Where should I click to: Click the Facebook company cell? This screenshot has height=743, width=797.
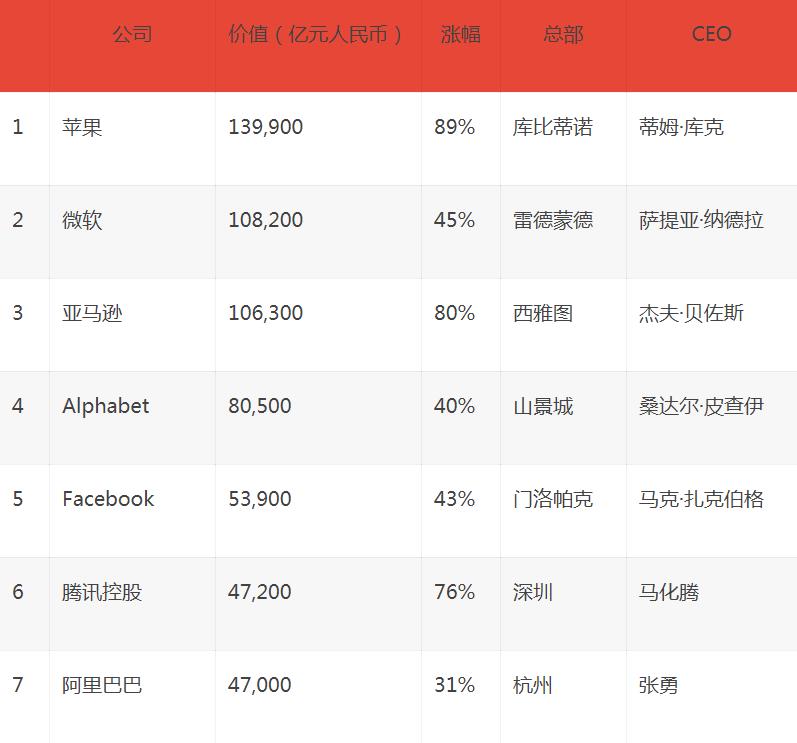point(108,499)
